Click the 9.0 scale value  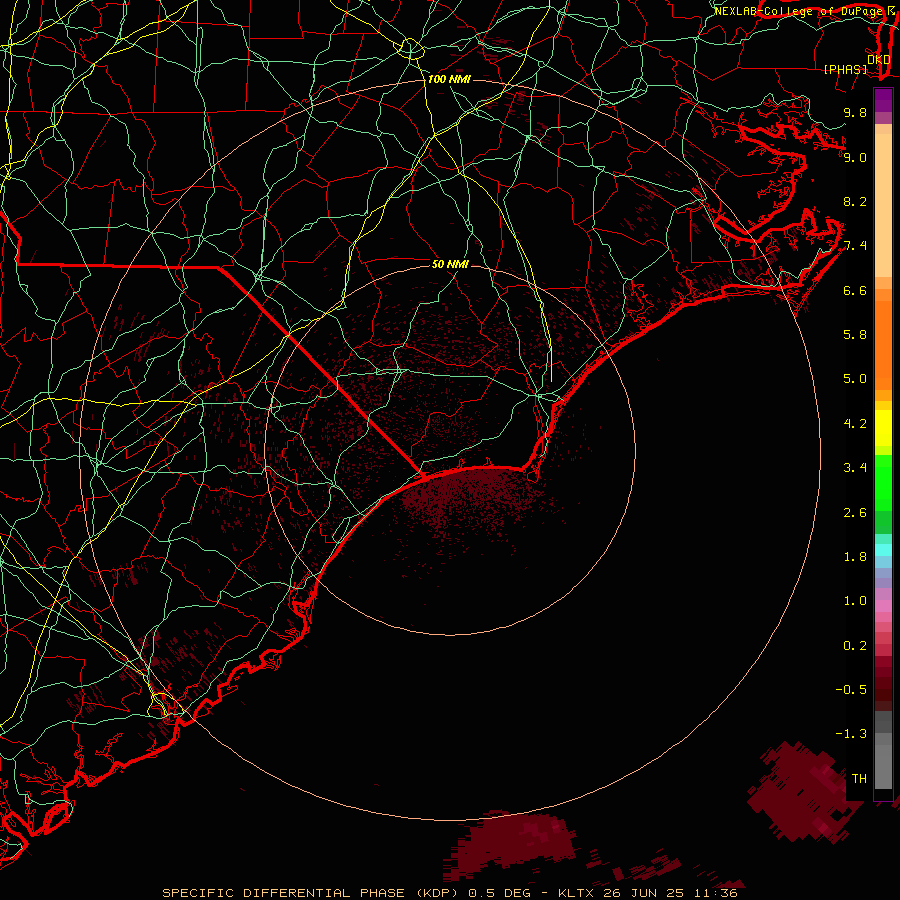(x=855, y=157)
